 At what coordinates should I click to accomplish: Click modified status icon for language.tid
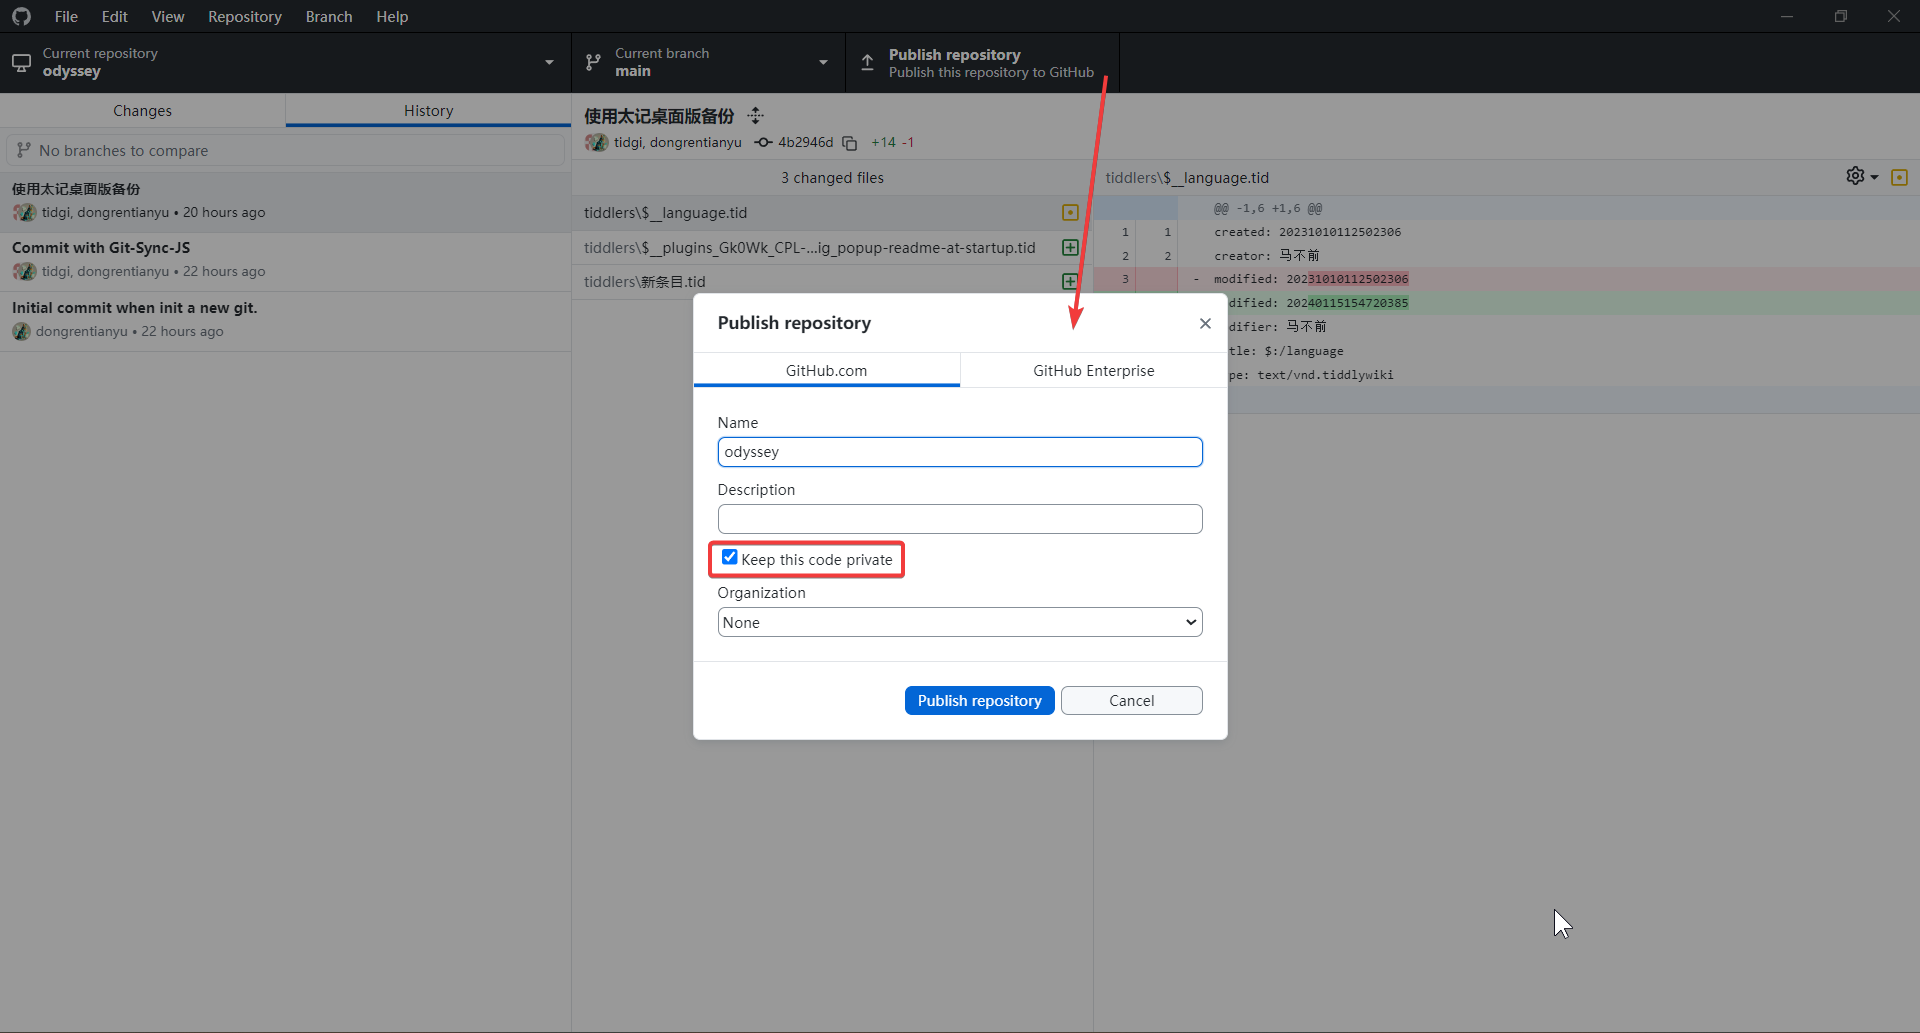[1070, 212]
